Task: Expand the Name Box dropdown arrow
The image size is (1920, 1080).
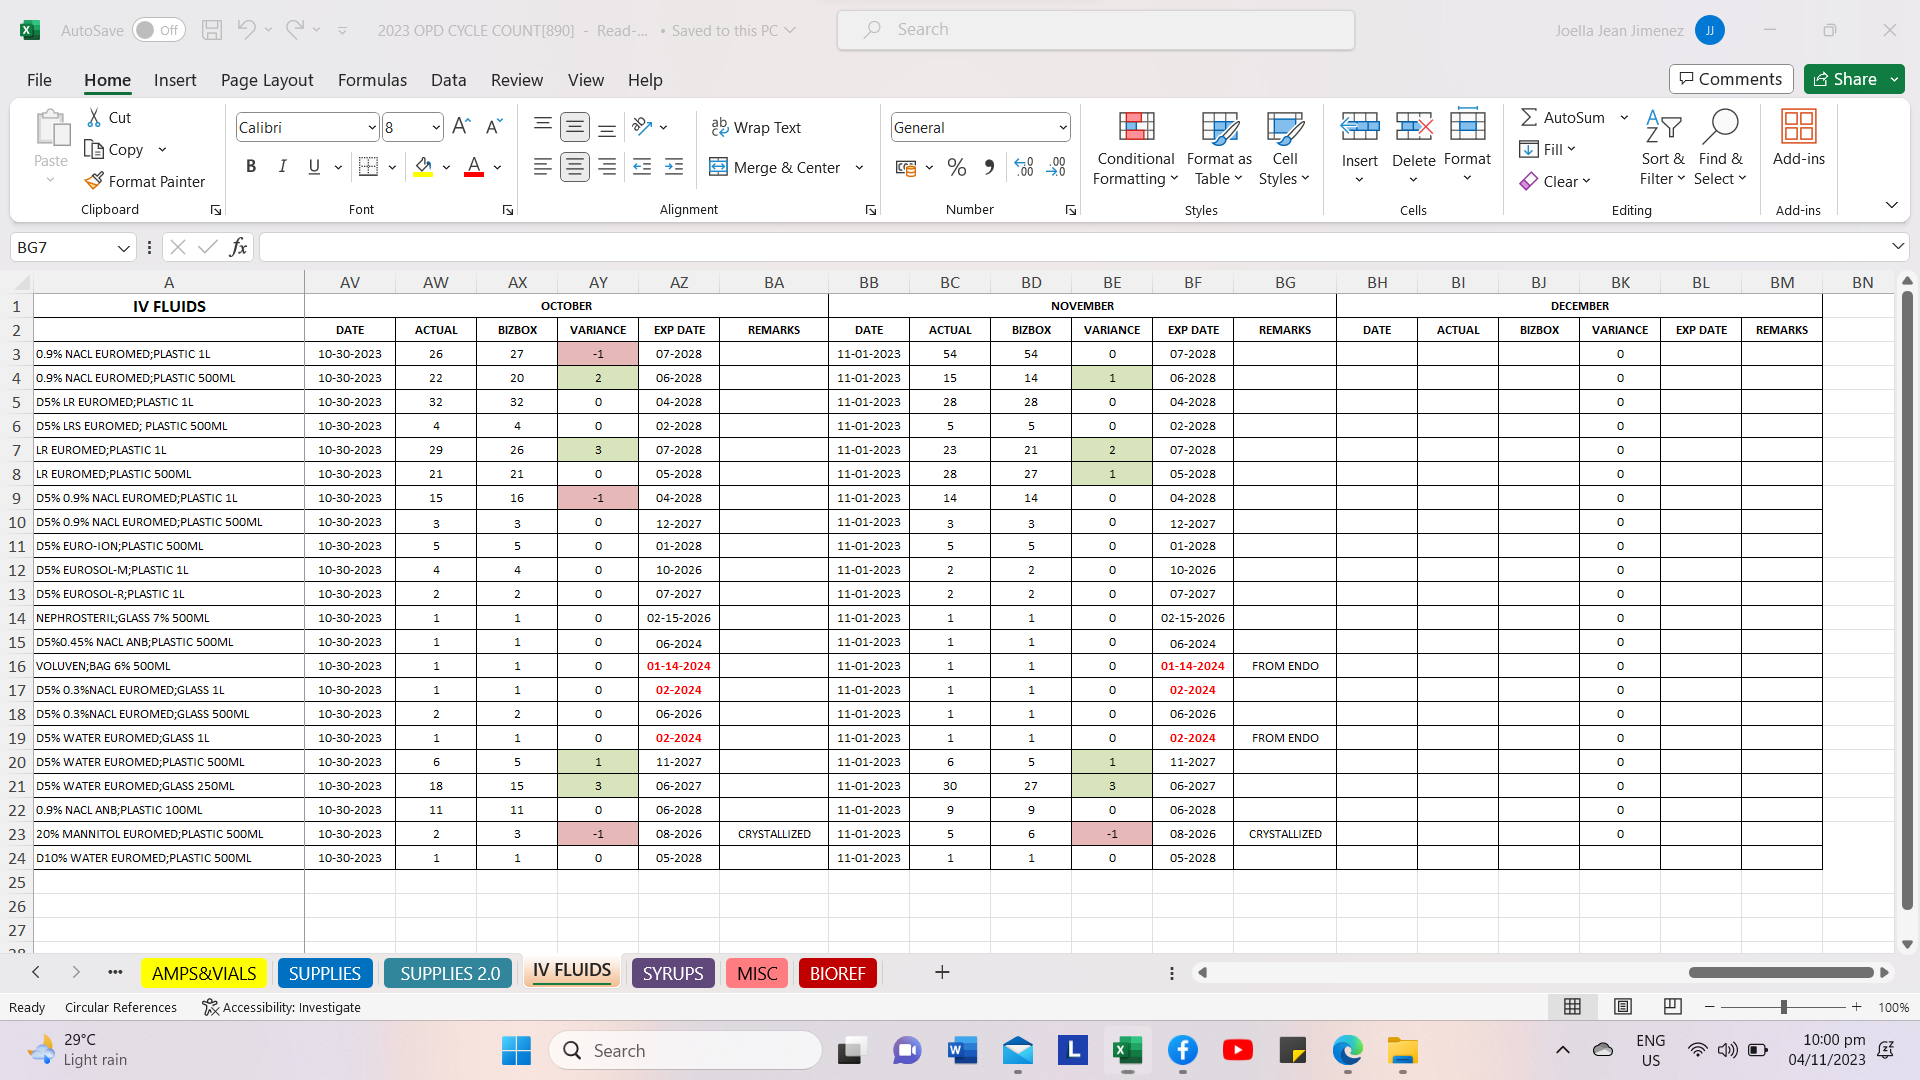Action: click(123, 248)
